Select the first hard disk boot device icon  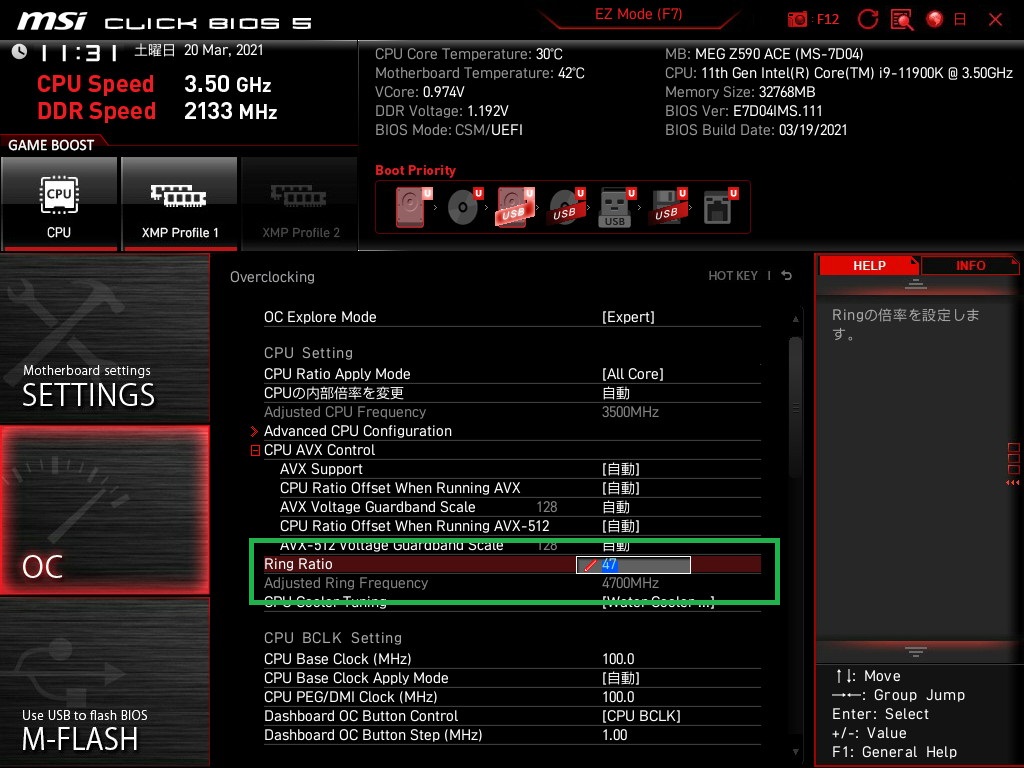tap(413, 207)
